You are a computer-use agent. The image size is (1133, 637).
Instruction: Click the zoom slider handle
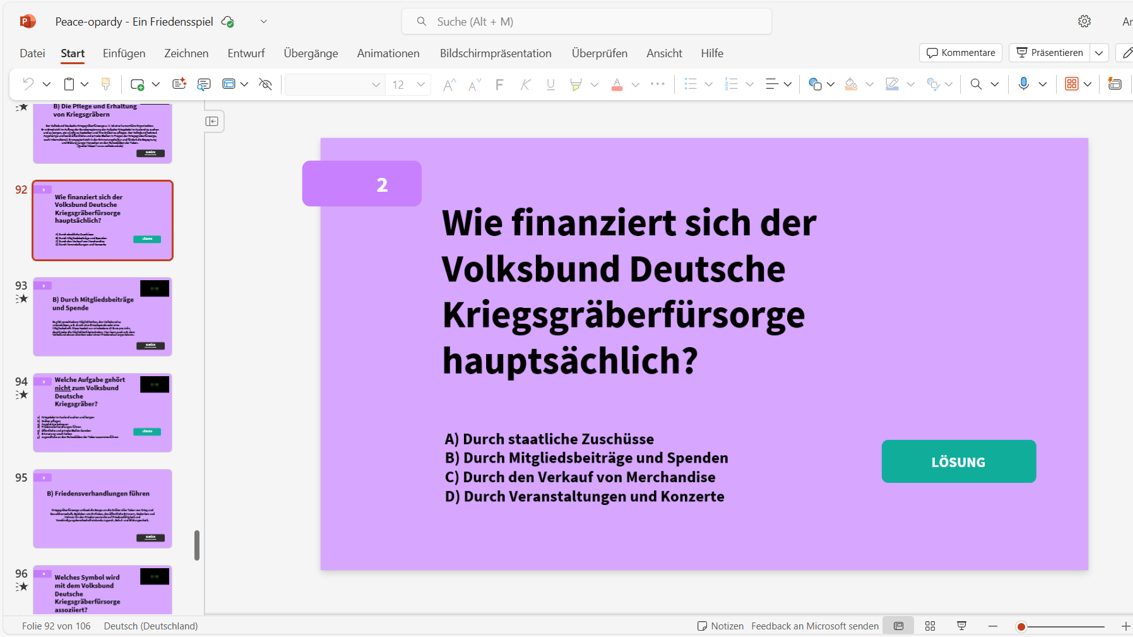(1021, 626)
